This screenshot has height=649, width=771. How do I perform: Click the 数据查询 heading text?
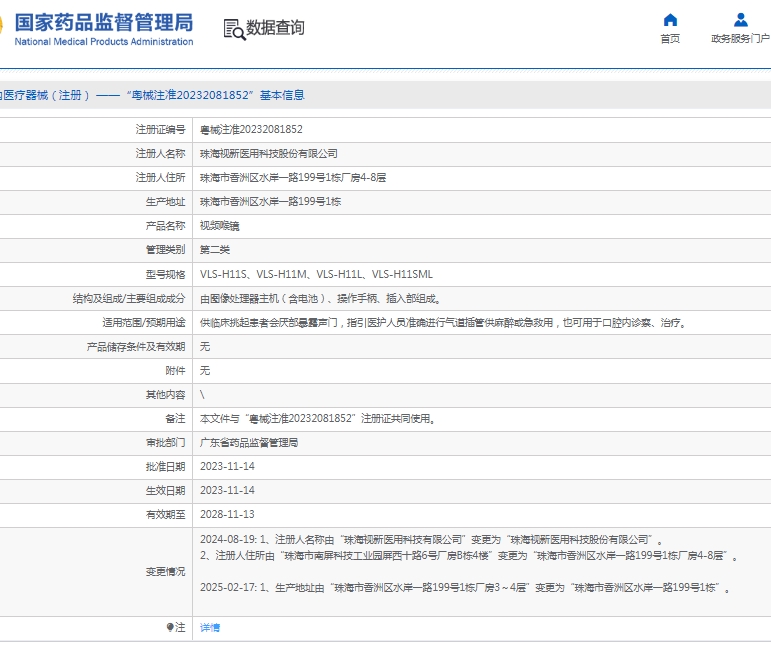(275, 28)
